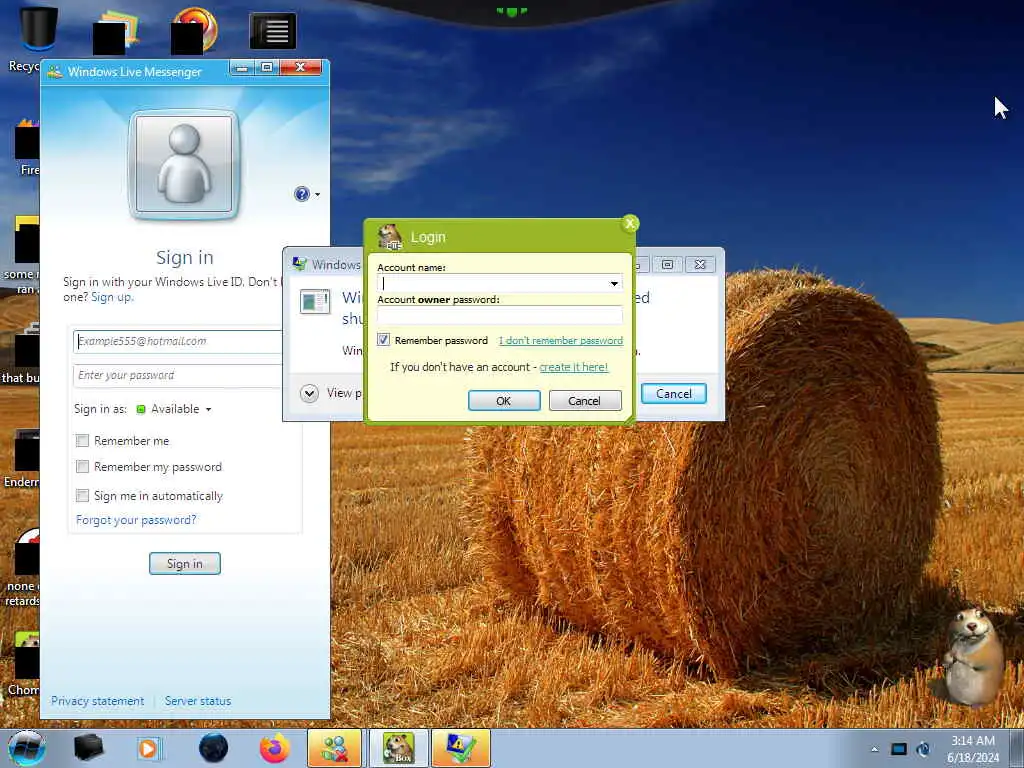Launch media player taskbar icon
1024x768 pixels.
[149, 748]
